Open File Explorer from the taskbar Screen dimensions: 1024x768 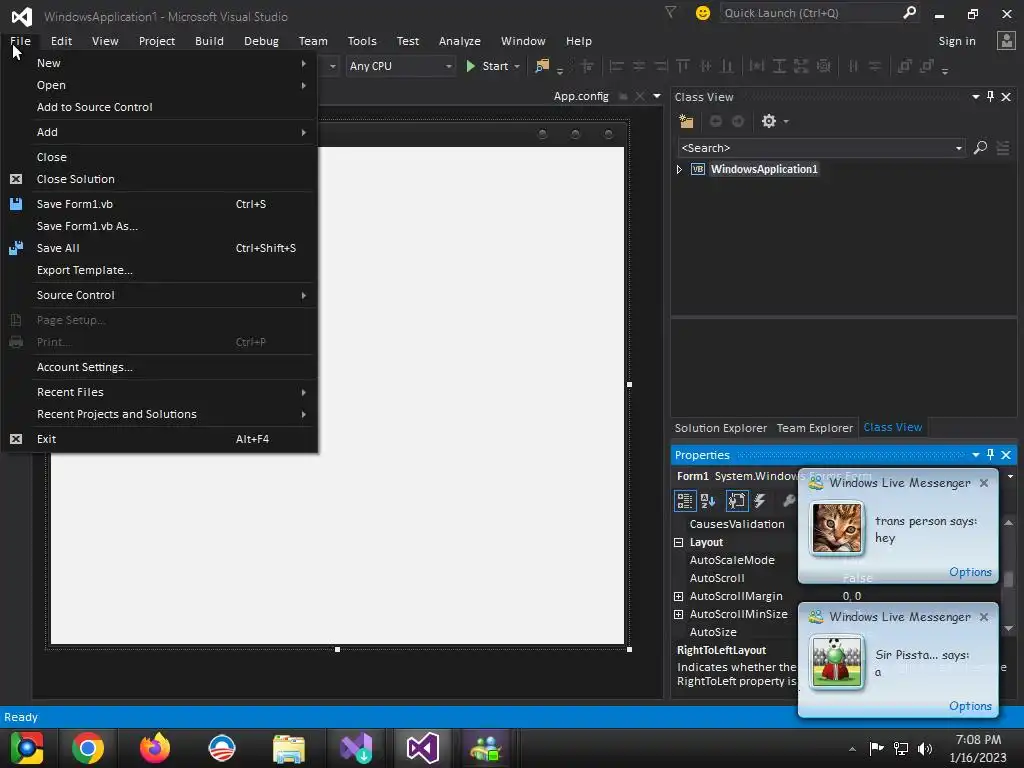pyautogui.click(x=289, y=748)
